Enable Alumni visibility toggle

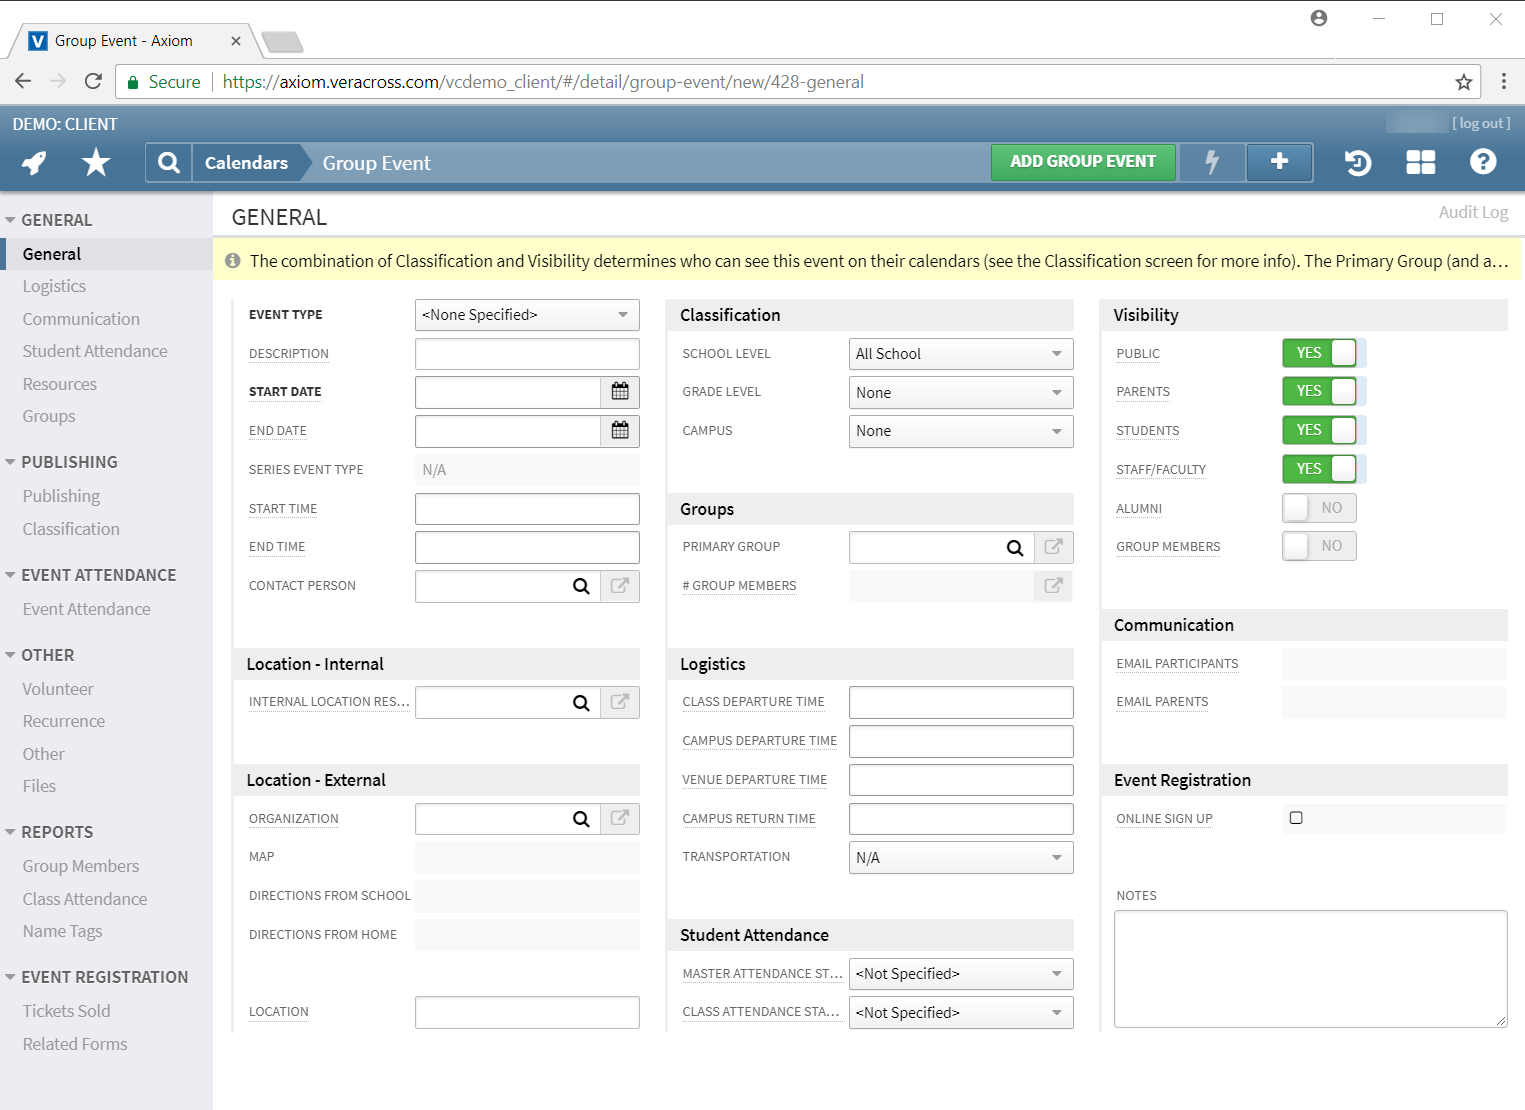pos(1319,508)
